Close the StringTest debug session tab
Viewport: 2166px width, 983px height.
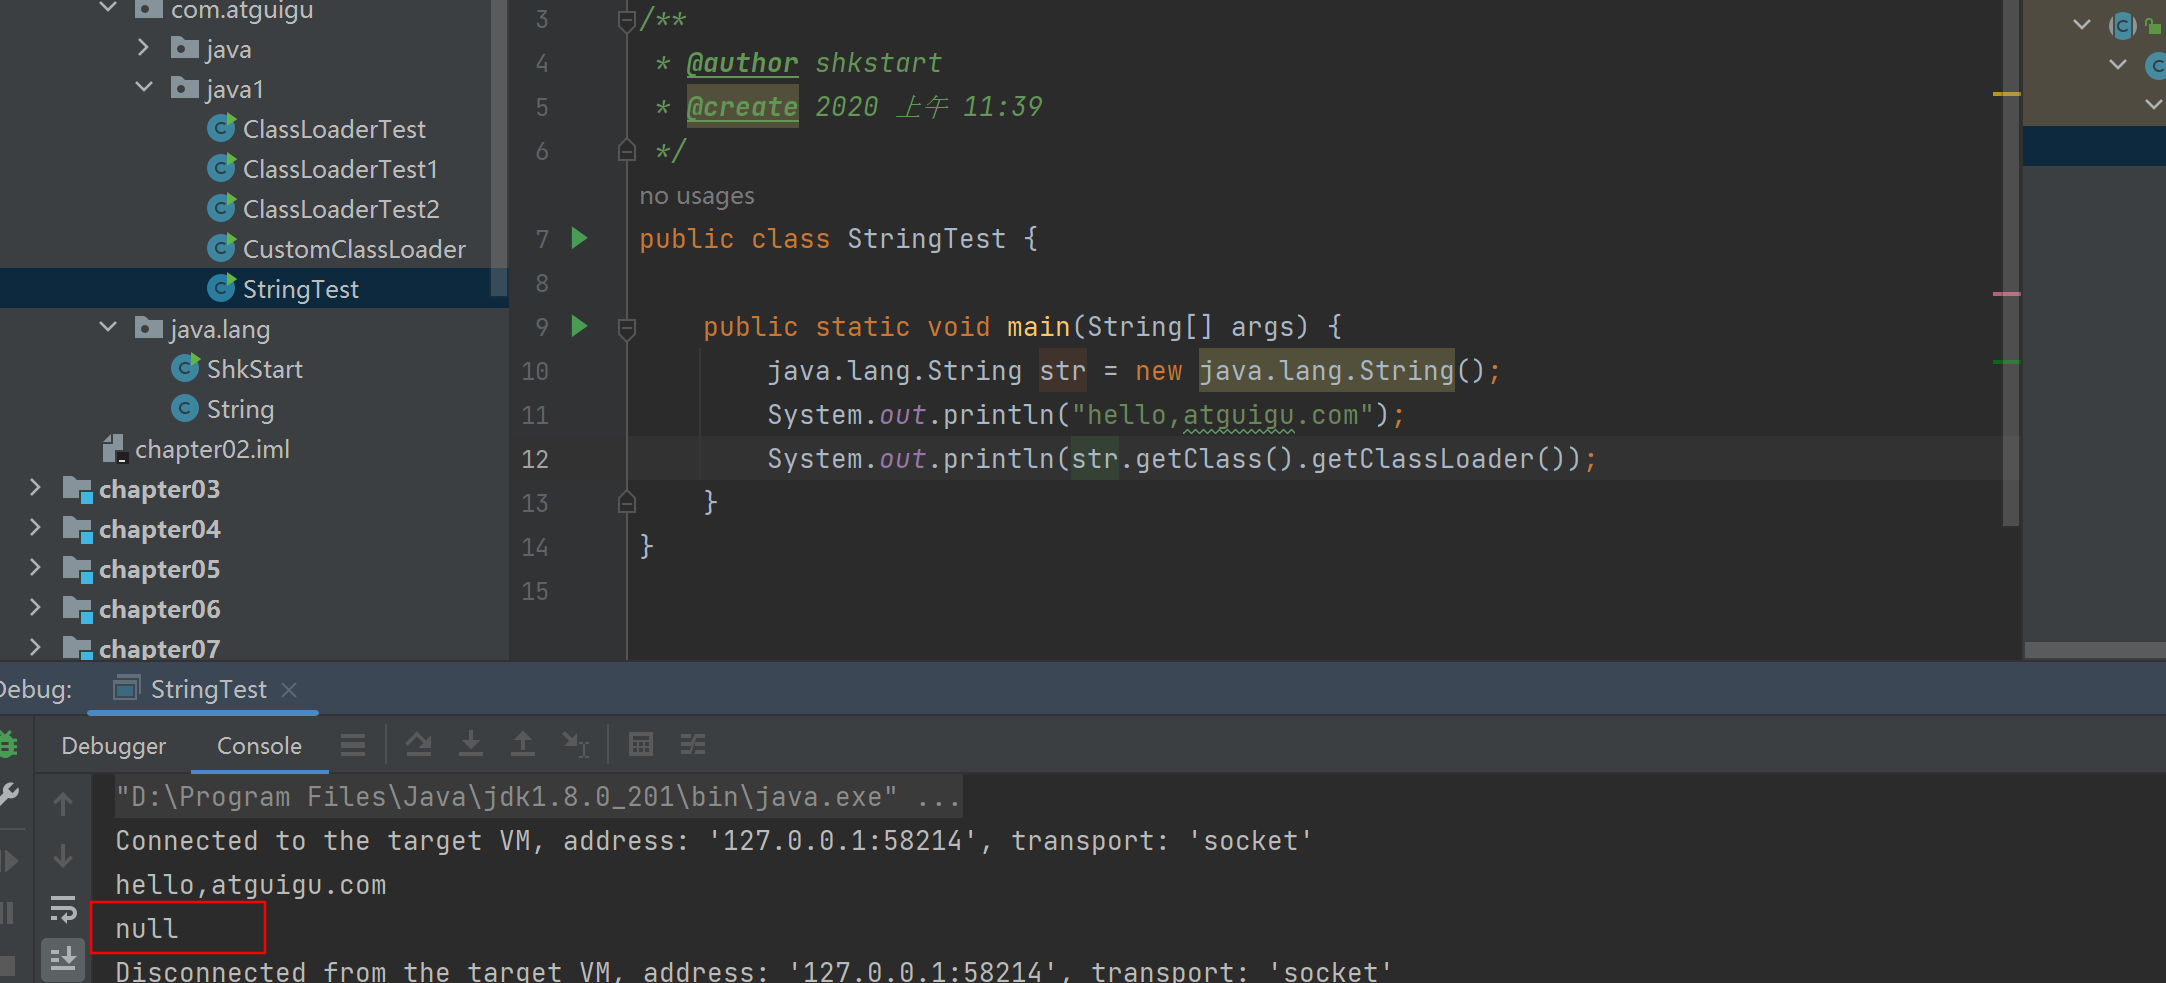pos(289,690)
